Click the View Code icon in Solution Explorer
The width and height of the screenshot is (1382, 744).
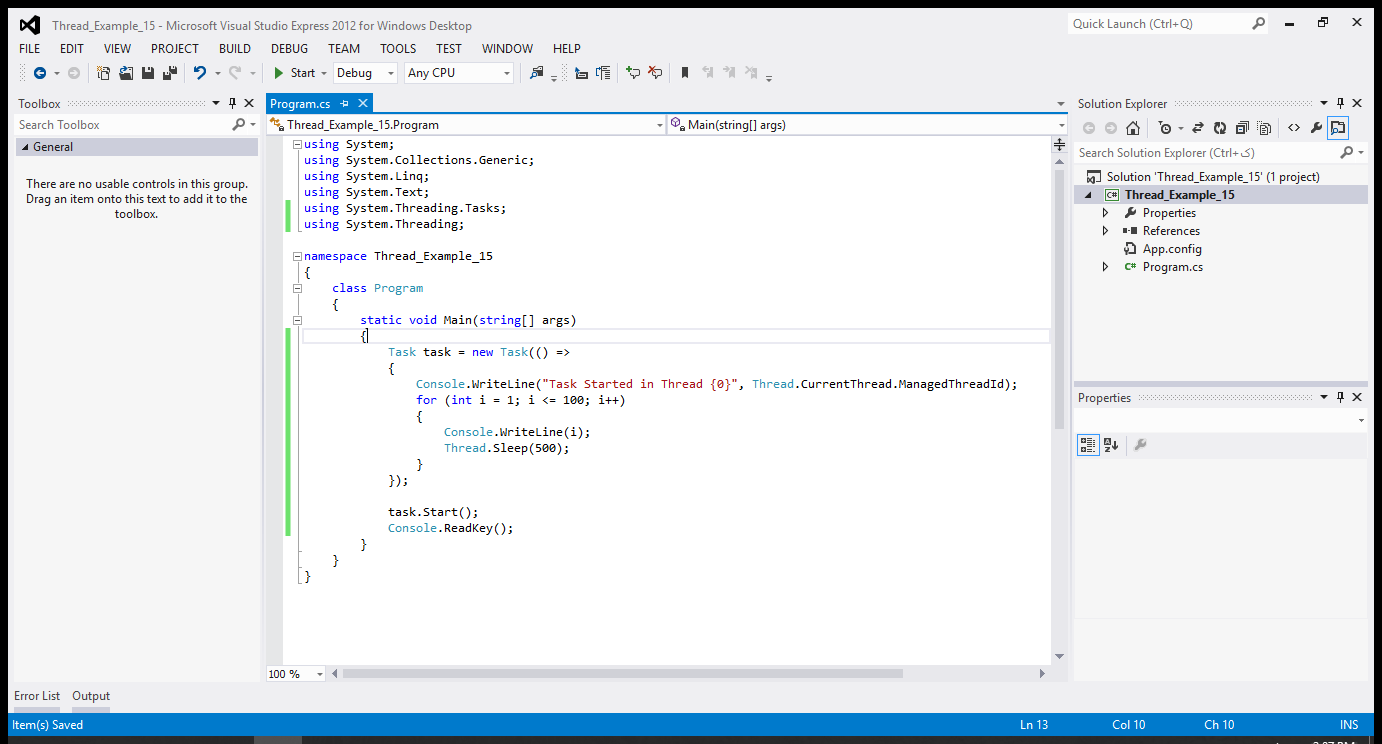click(1293, 128)
